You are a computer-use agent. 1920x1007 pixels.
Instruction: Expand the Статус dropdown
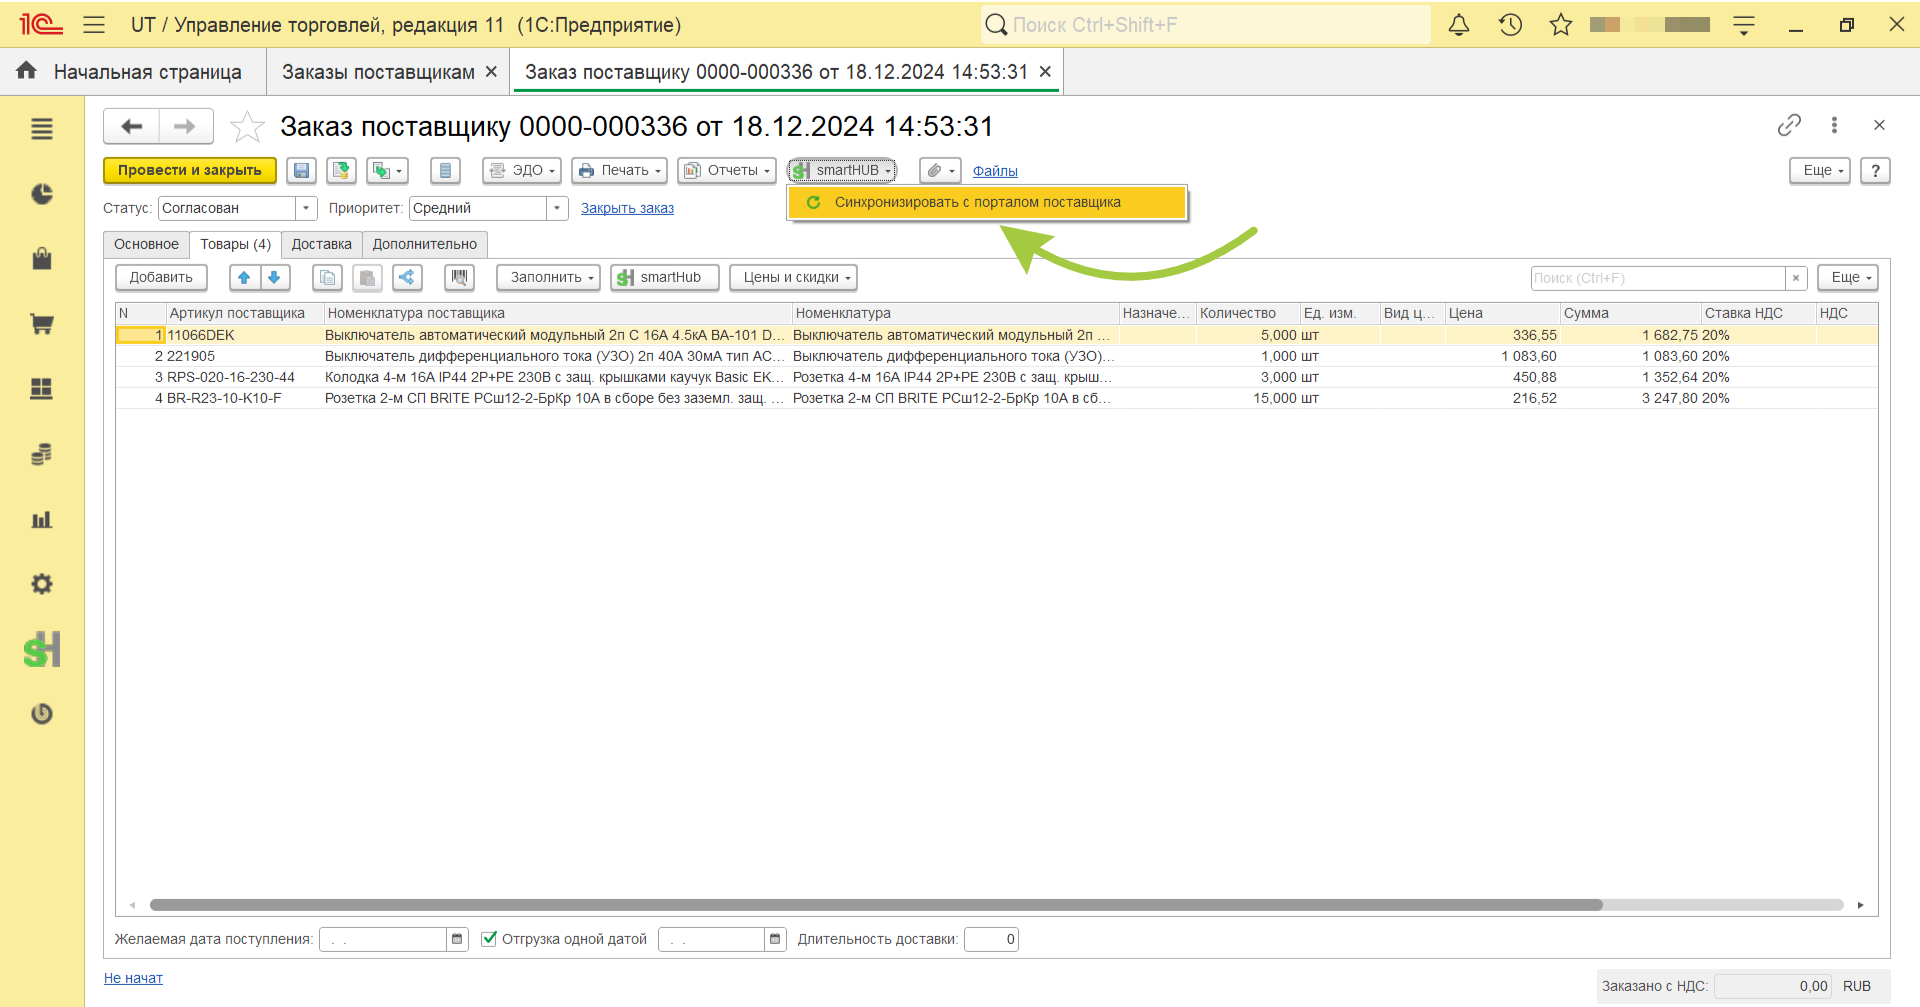306,208
